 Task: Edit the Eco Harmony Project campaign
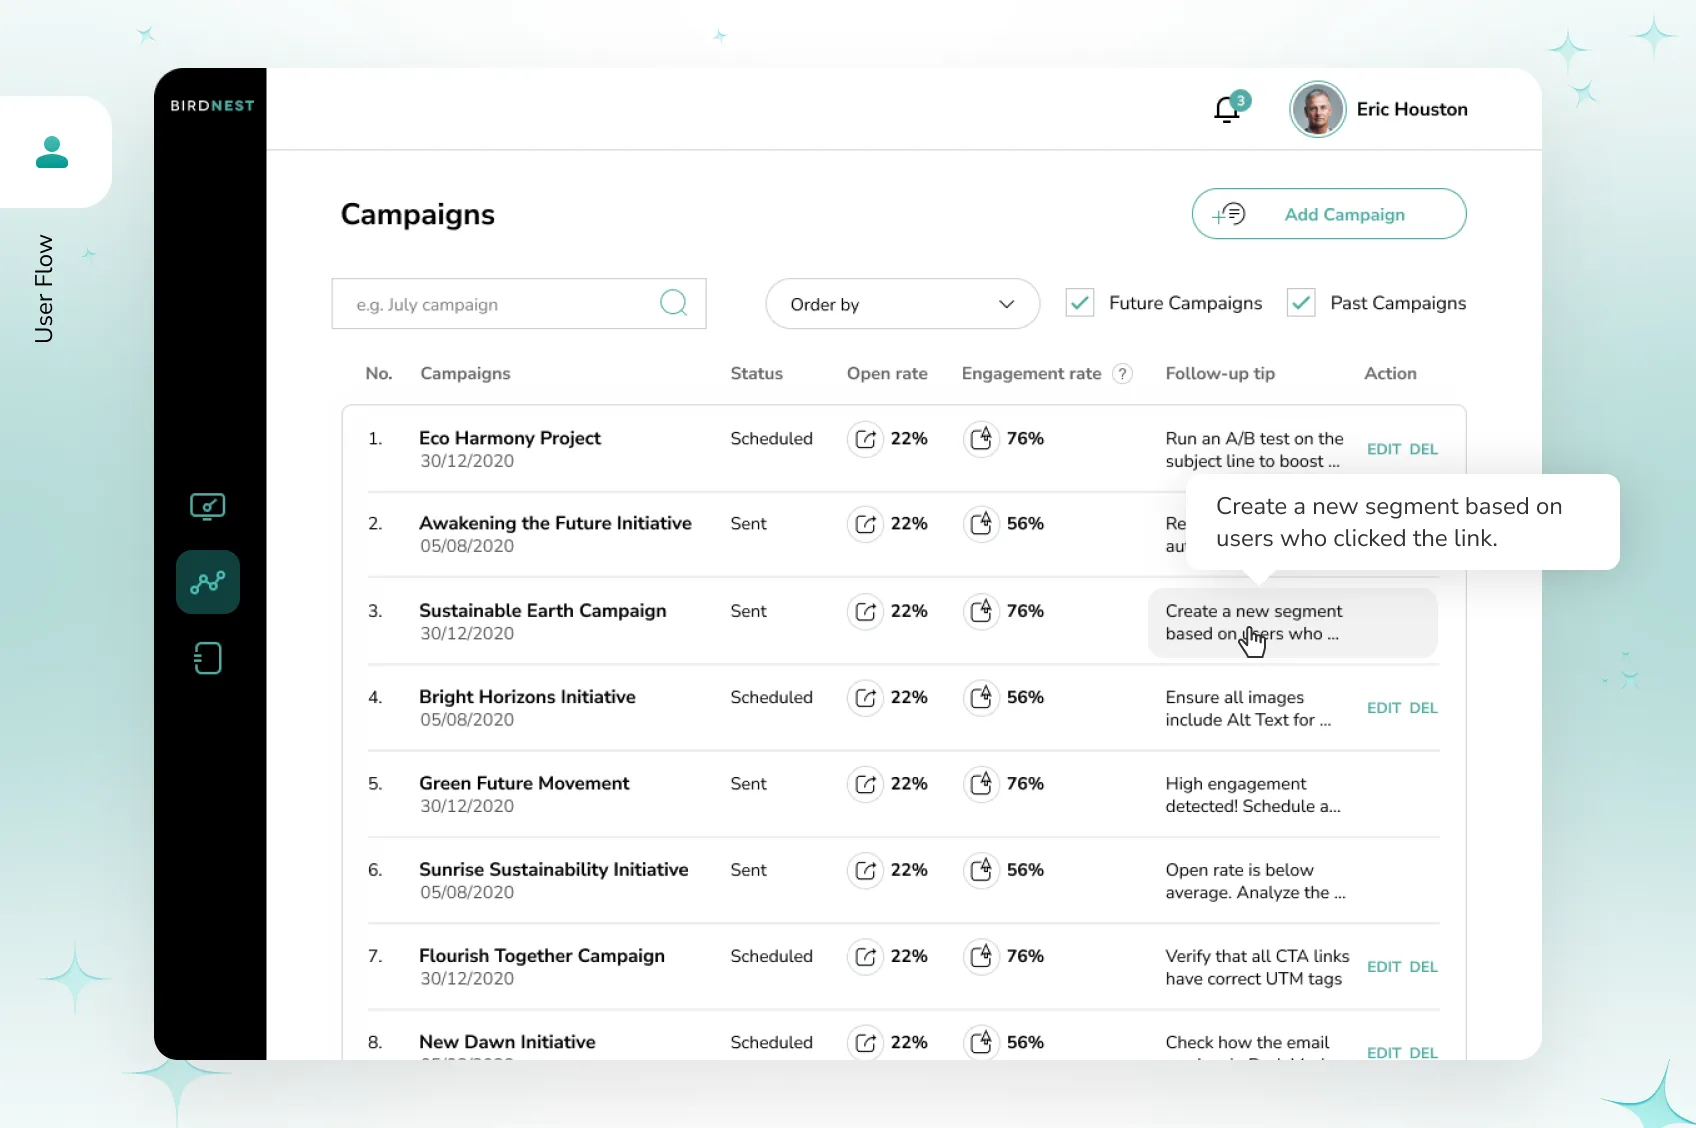pyautogui.click(x=1383, y=449)
